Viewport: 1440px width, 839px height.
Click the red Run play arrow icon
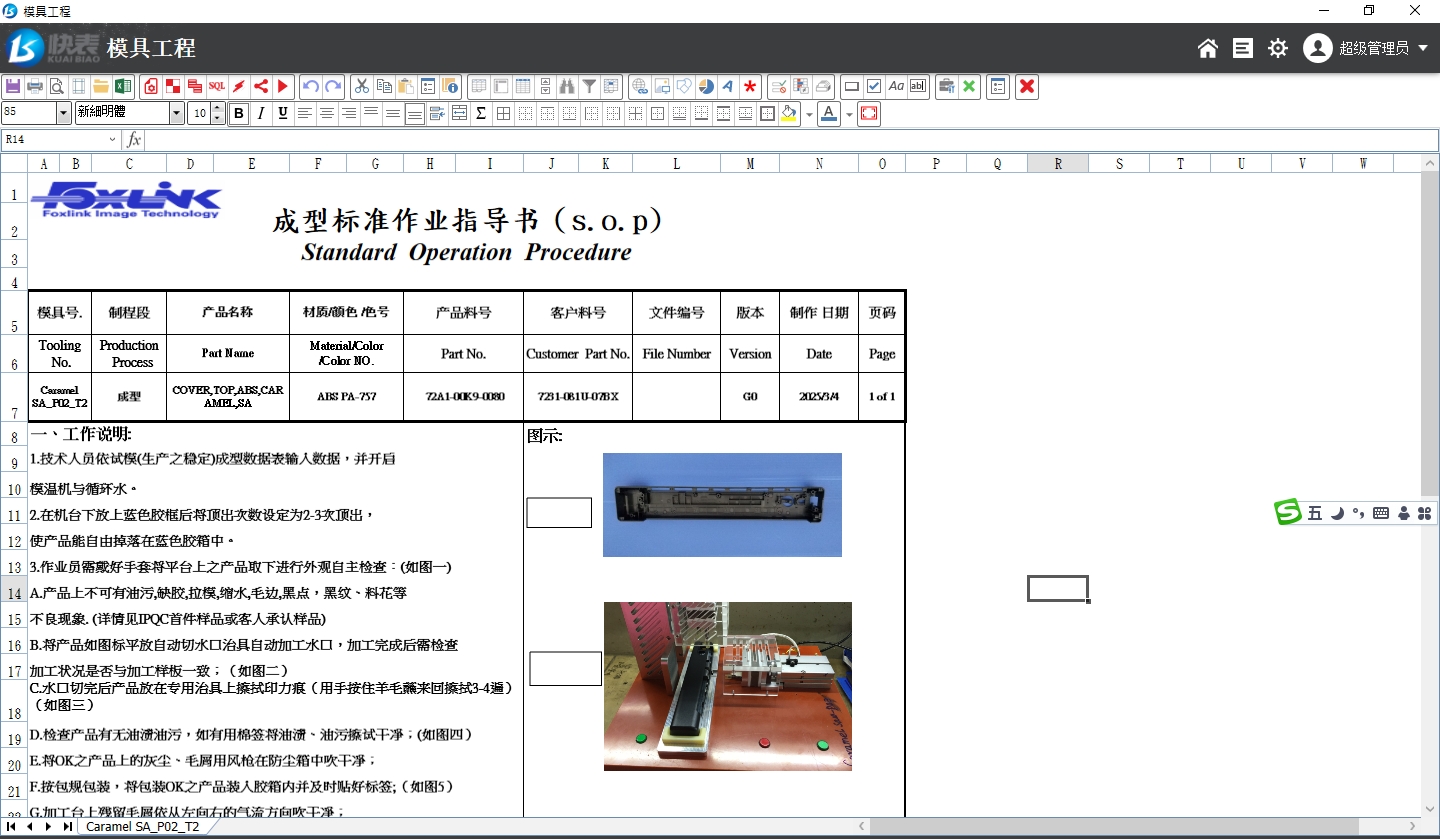pos(282,86)
